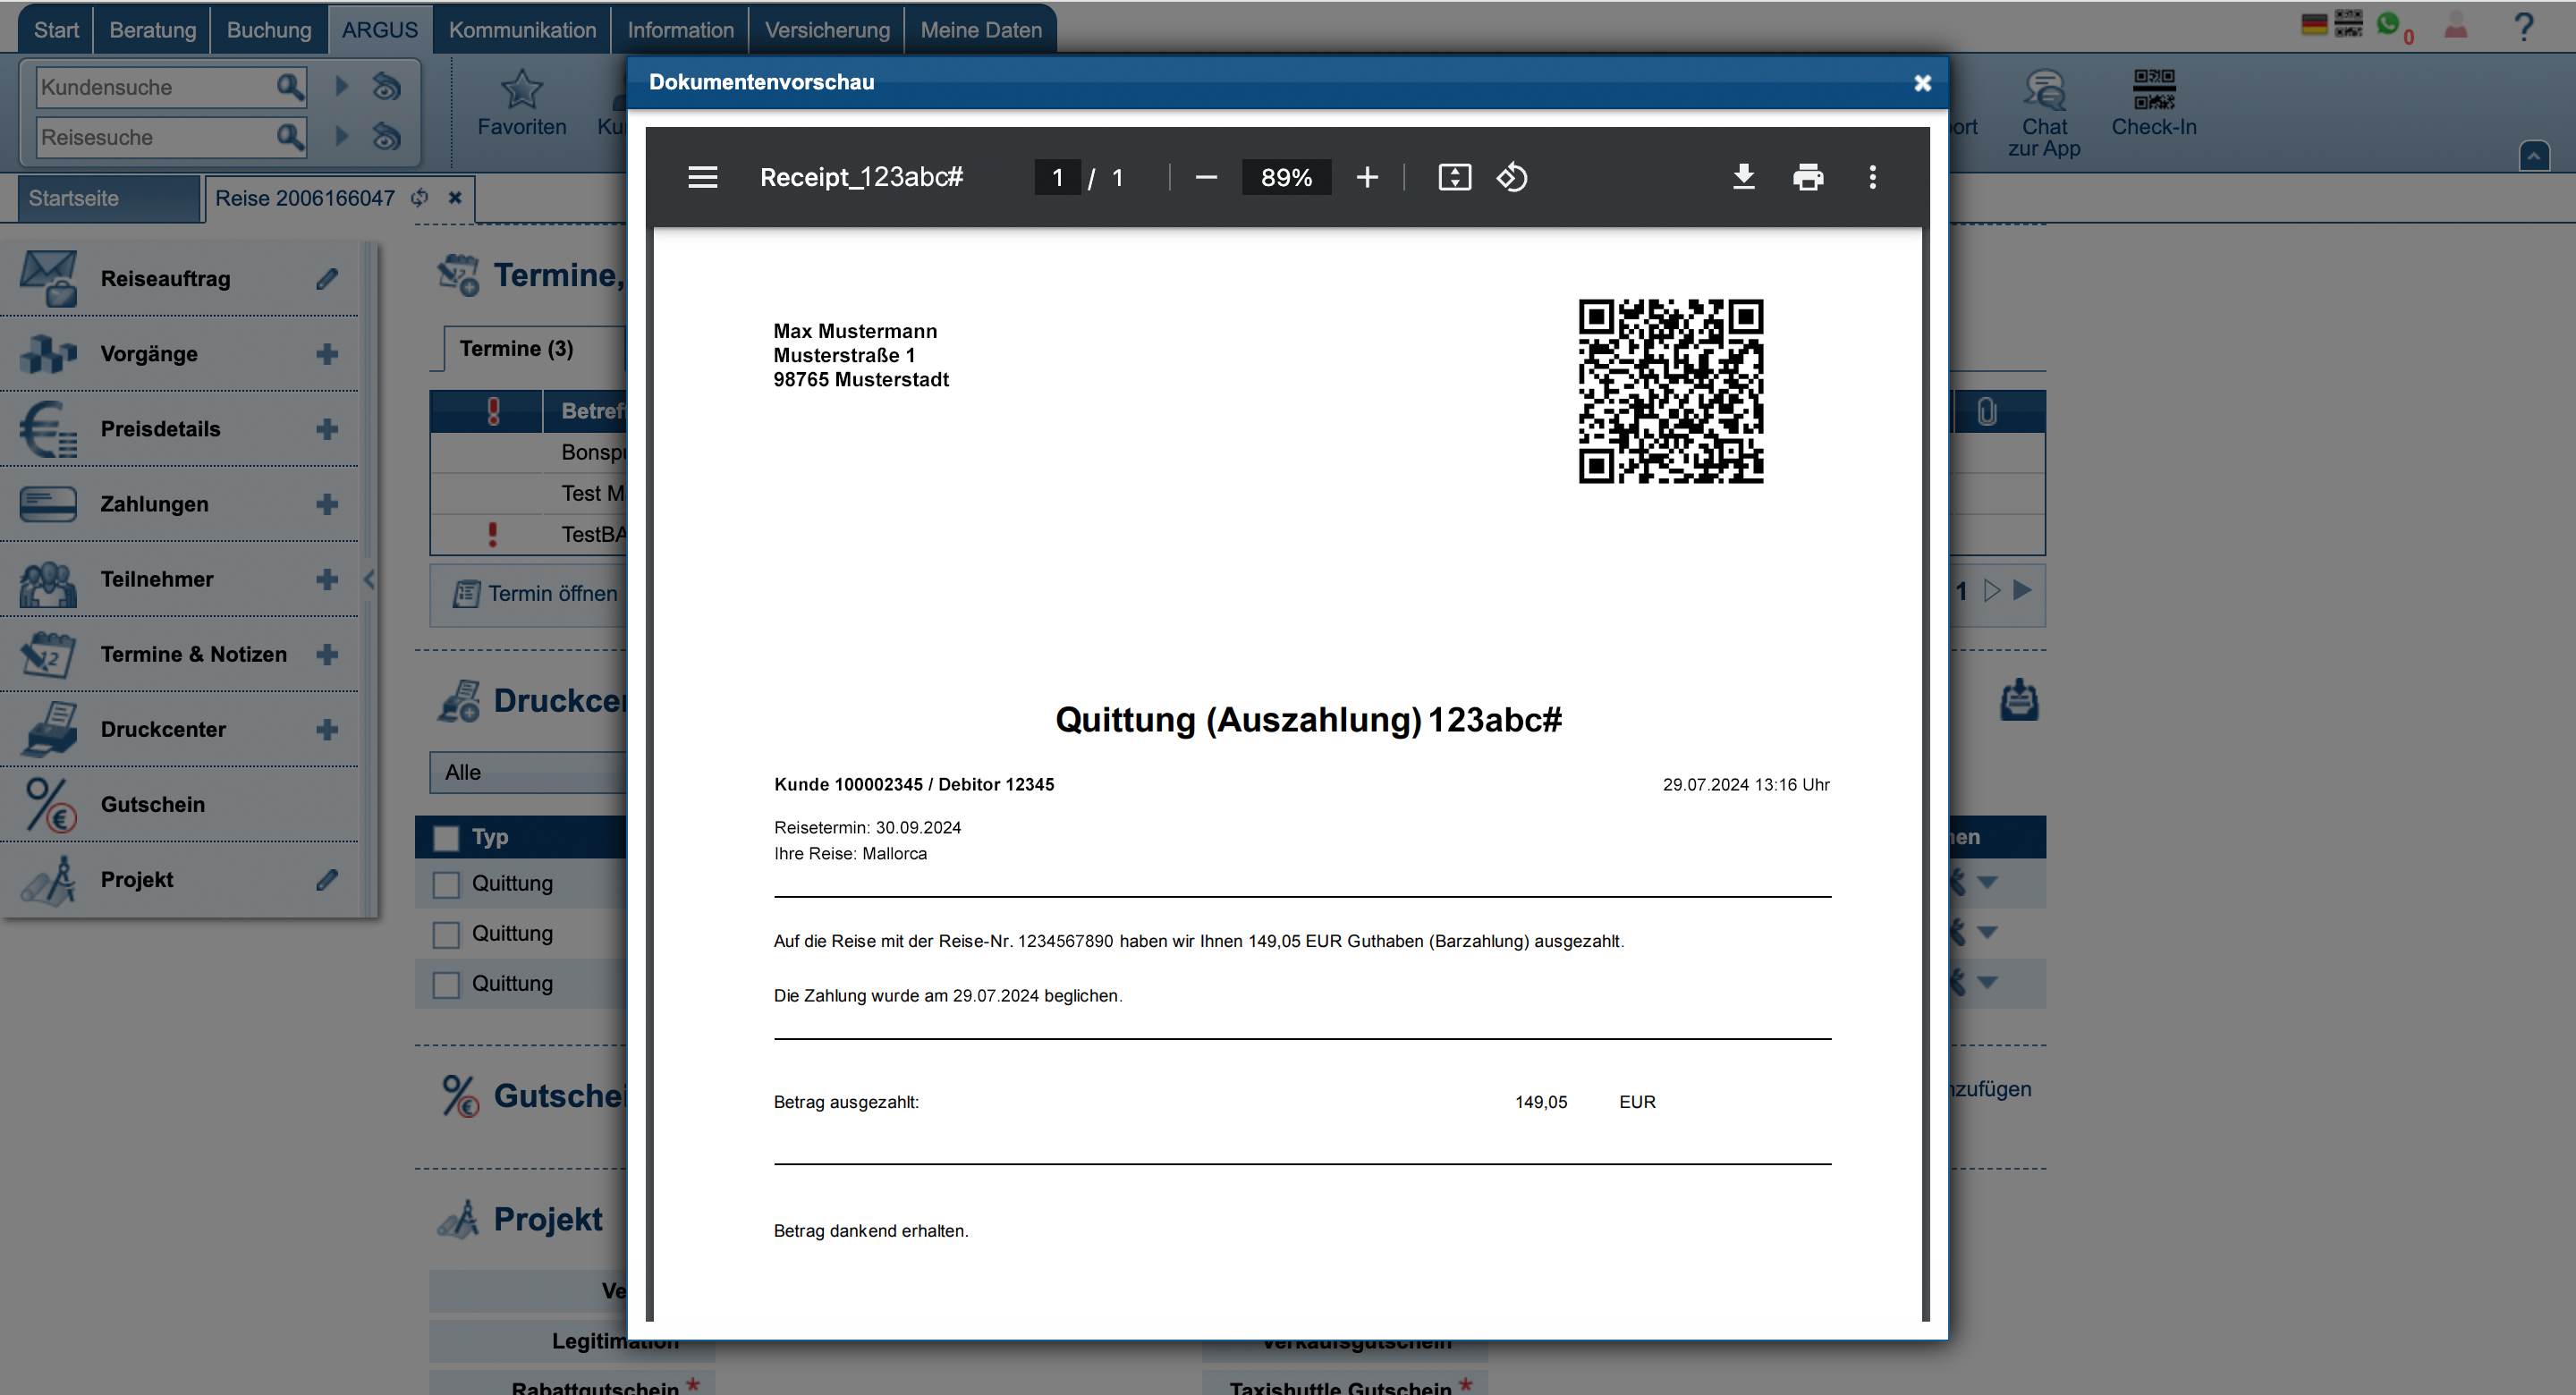2576x1395 pixels.
Task: Collapse the top toolbar ribbon
Action: point(2534,156)
